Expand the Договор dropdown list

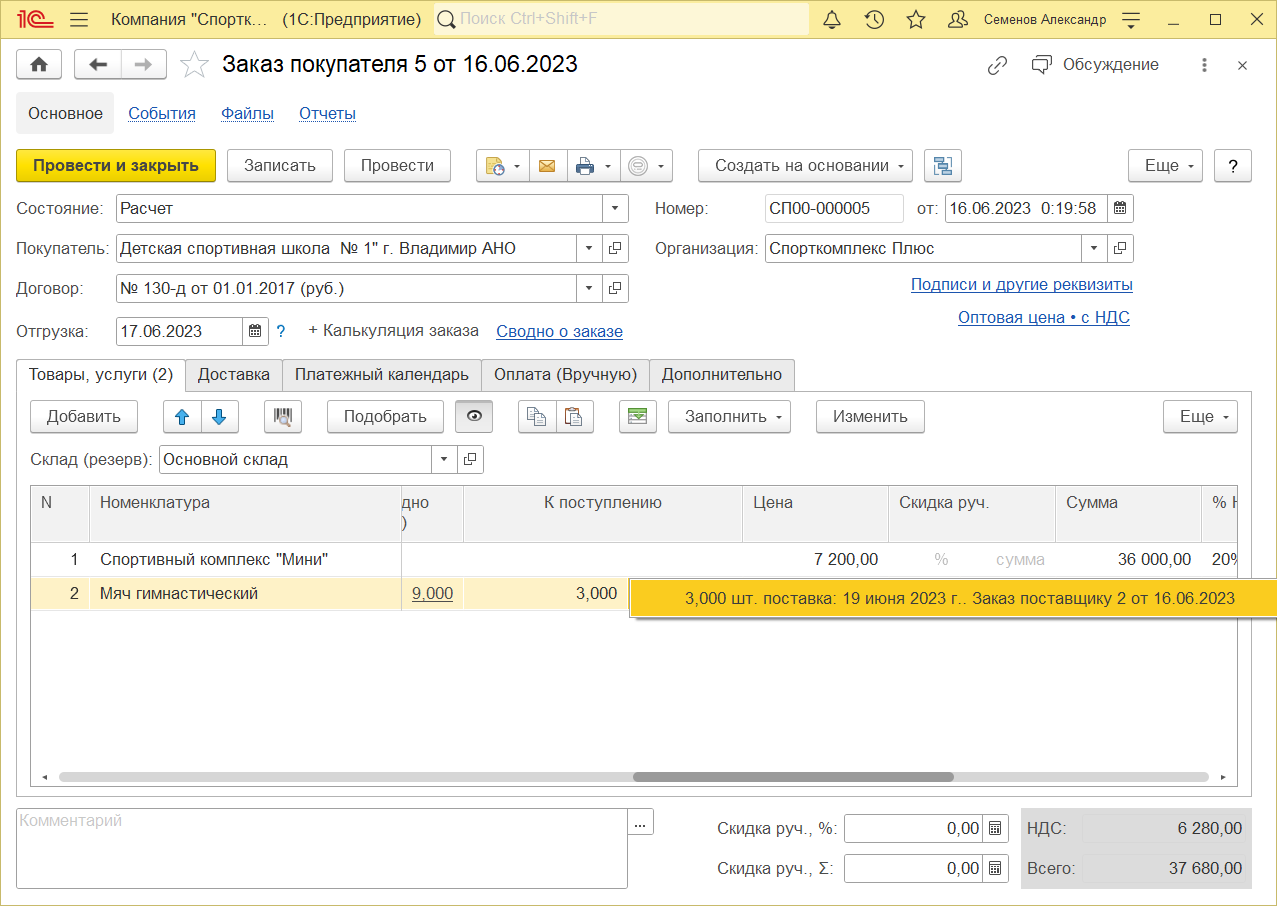[589, 289]
